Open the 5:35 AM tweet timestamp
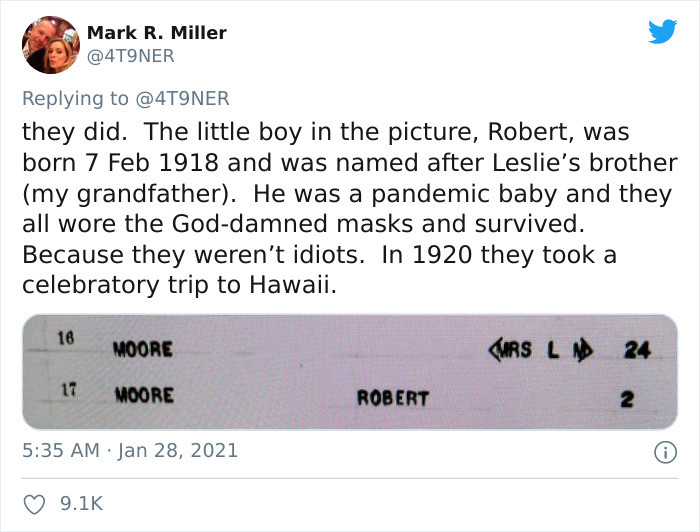 (61, 450)
